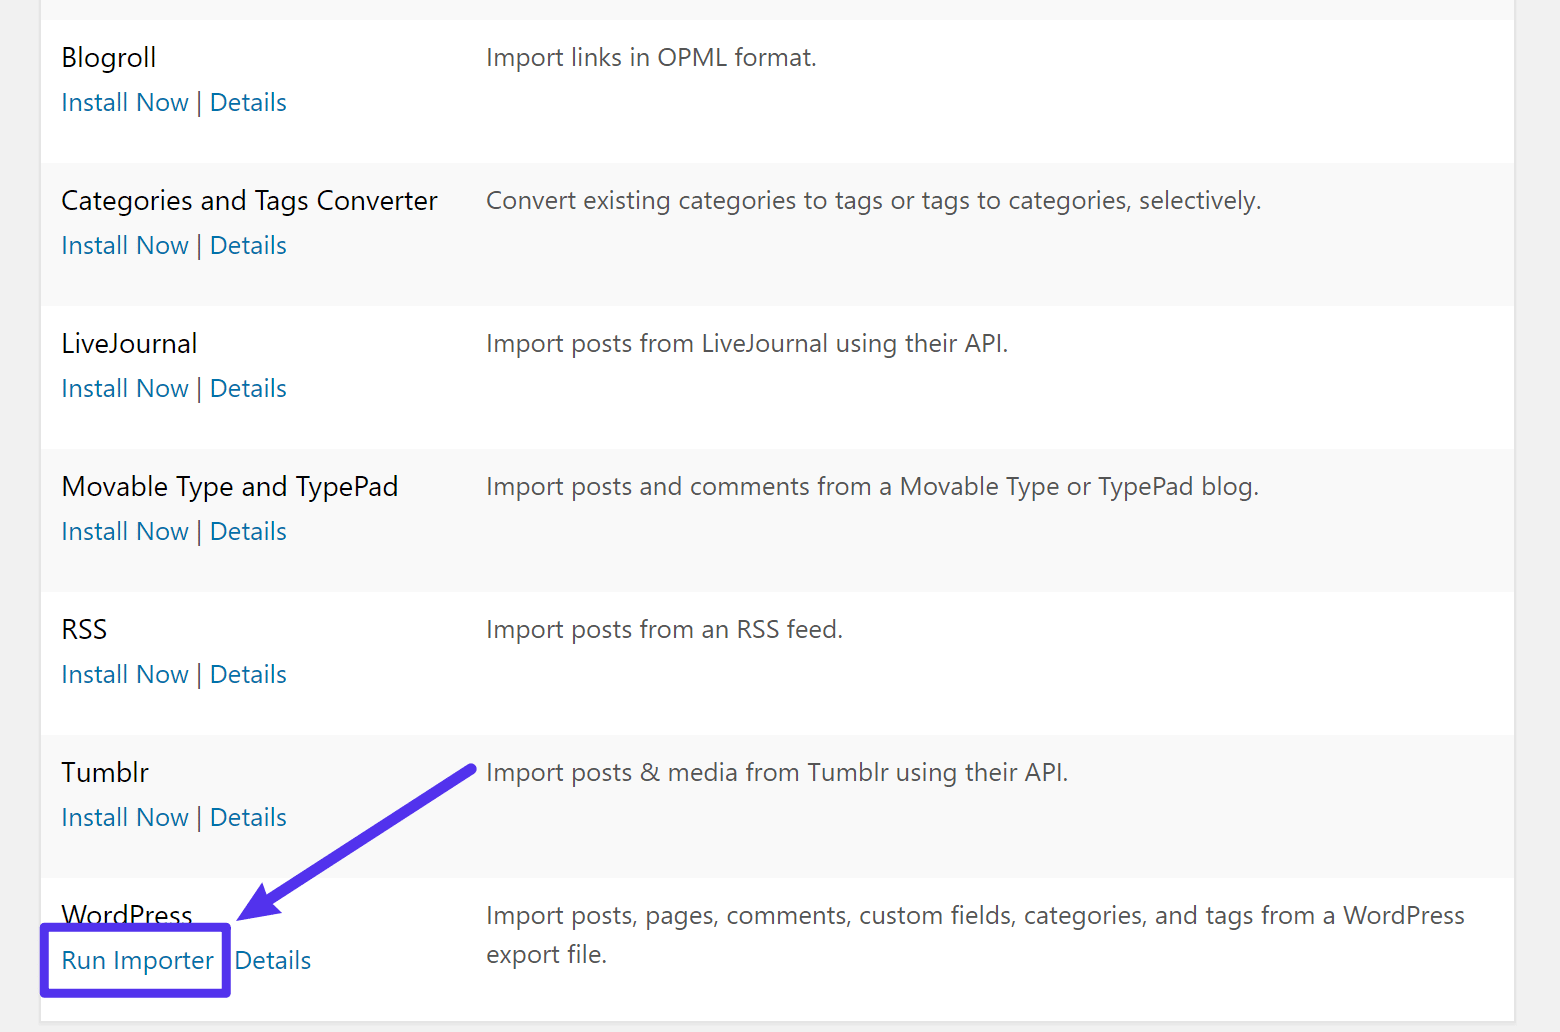This screenshot has width=1560, height=1032.
Task: Select the Blogroll importer row title
Action: click(108, 57)
